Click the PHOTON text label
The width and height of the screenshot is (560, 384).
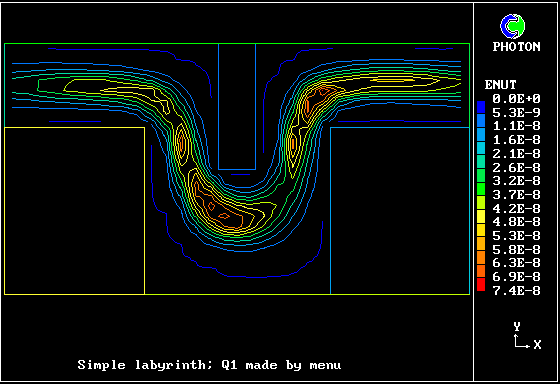(x=516, y=46)
